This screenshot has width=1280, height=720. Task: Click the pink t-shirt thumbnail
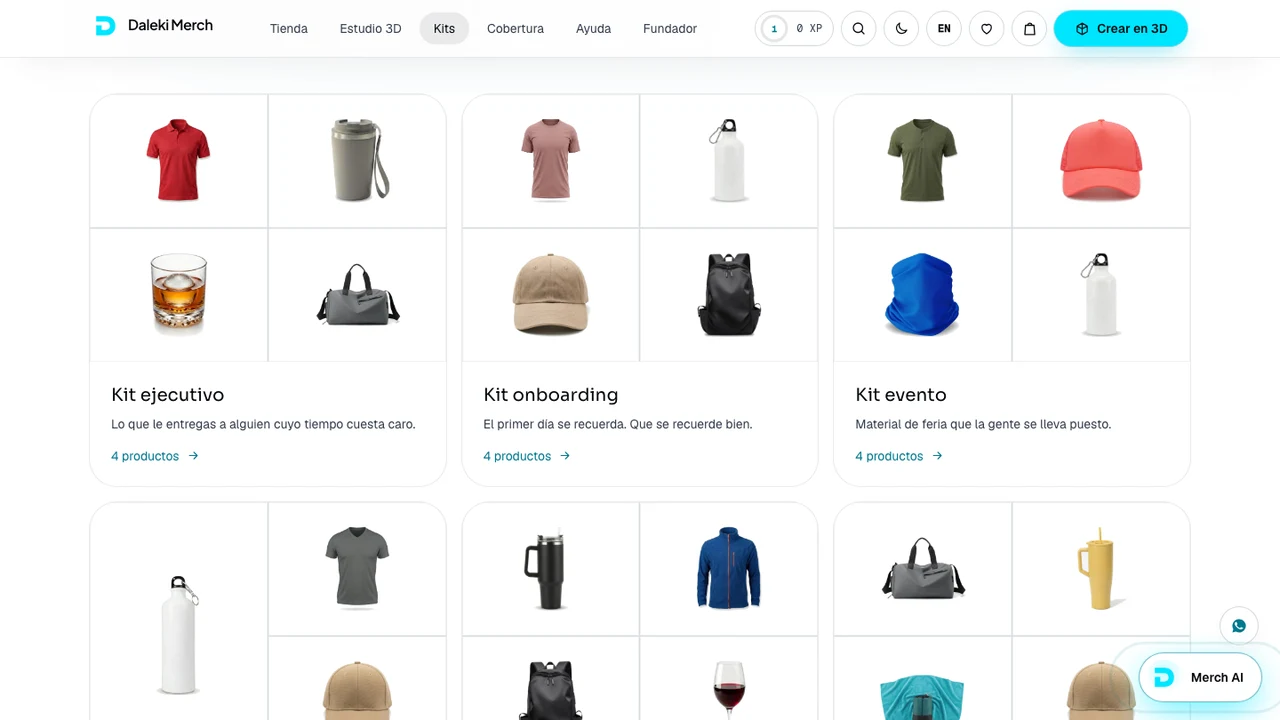pyautogui.click(x=551, y=161)
